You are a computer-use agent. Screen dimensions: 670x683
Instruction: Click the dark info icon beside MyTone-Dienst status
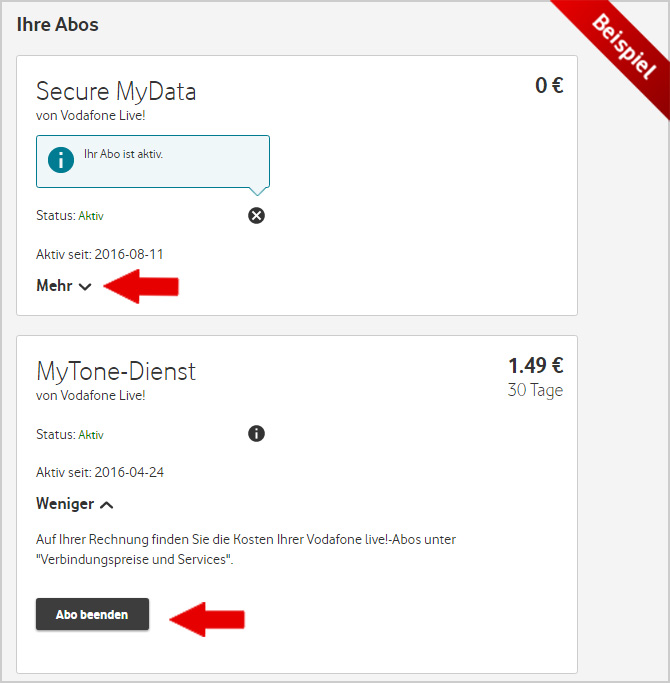(x=256, y=434)
